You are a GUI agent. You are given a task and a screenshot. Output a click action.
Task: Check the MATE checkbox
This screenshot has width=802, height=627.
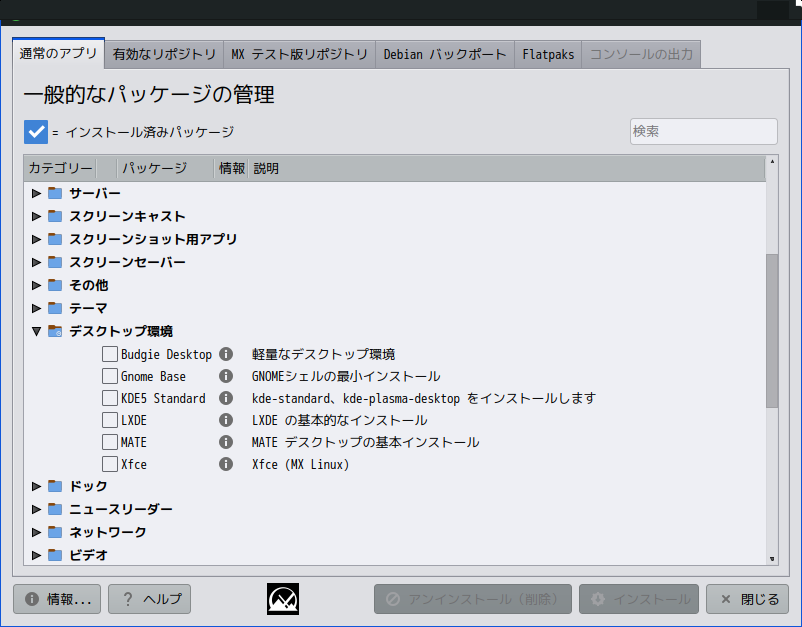point(109,442)
